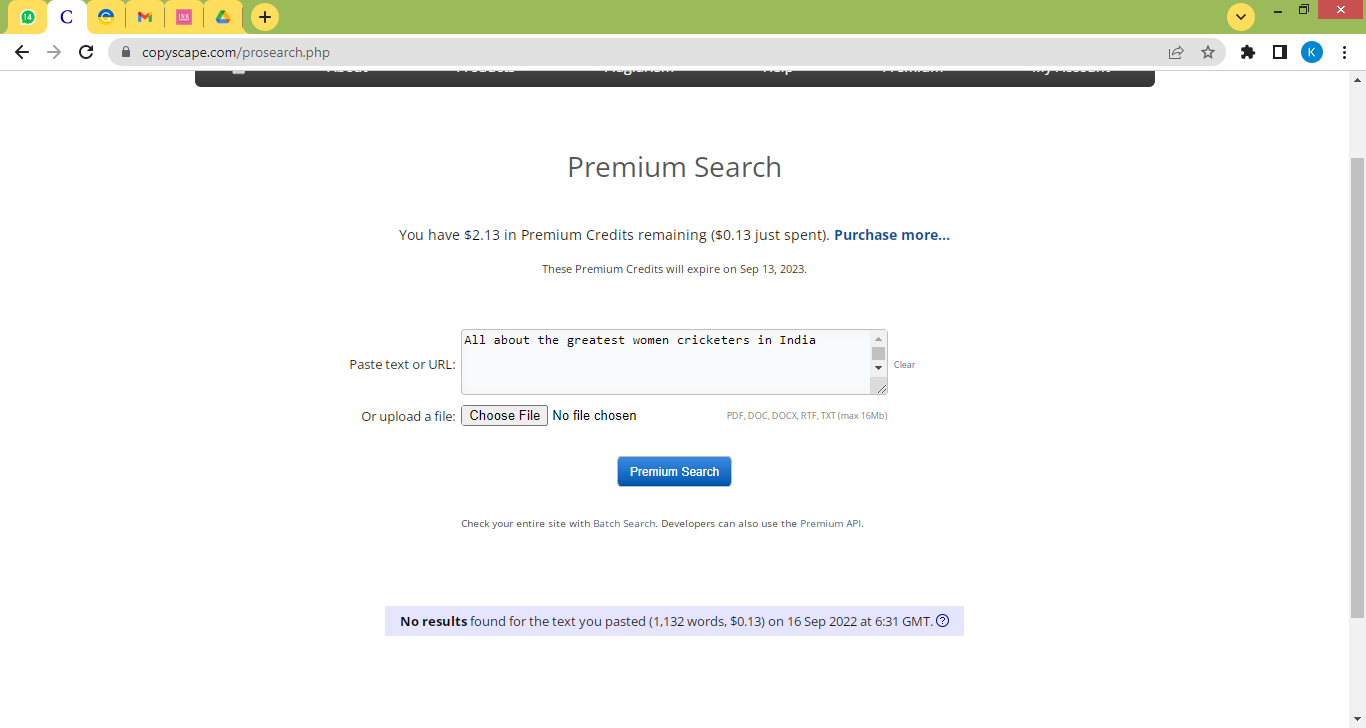
Task: Open the K profile avatar
Action: tap(1312, 52)
